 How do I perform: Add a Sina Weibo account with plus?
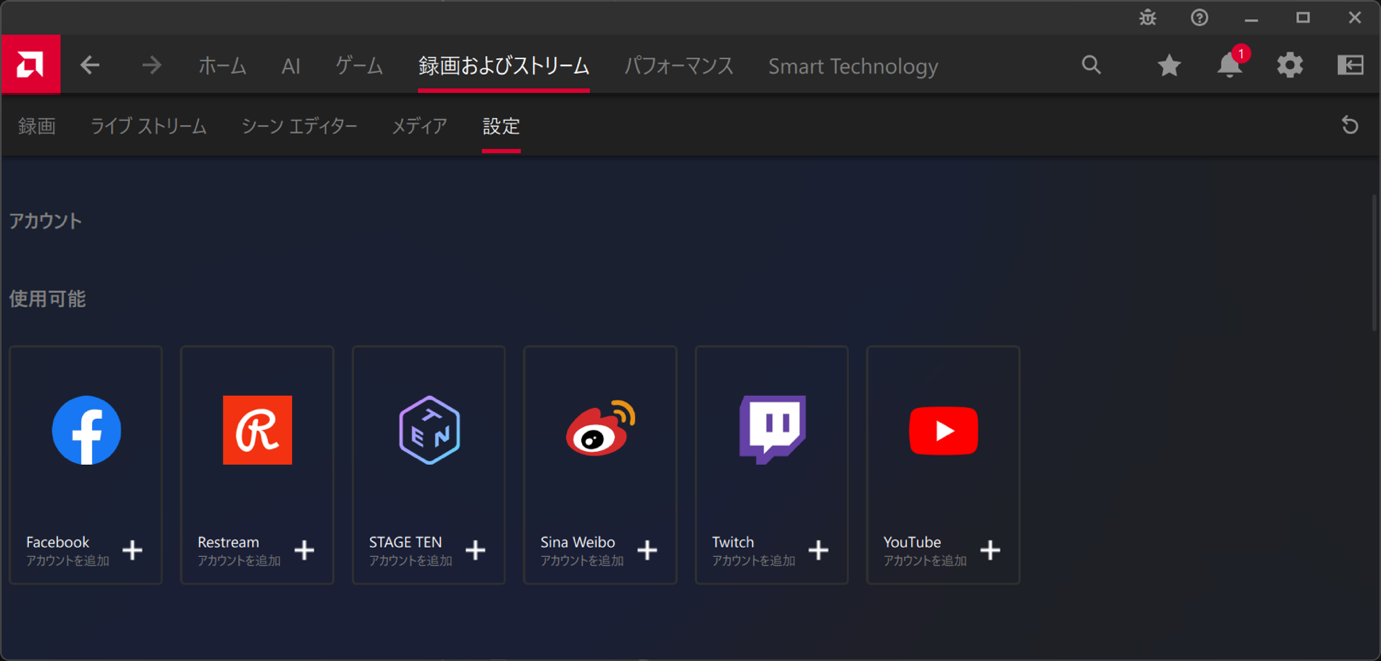click(x=647, y=550)
